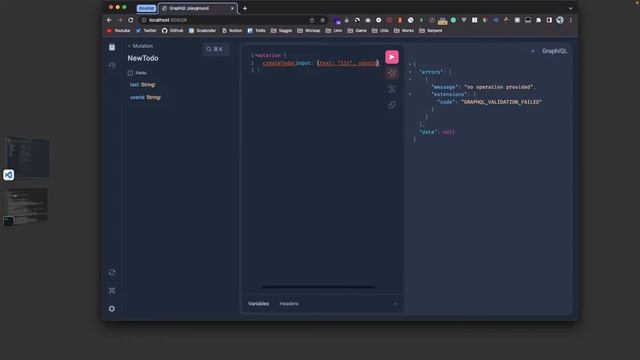Select the userId field in NewTodo docs
Image resolution: width=640 pixels, height=360 pixels.
coord(137,97)
